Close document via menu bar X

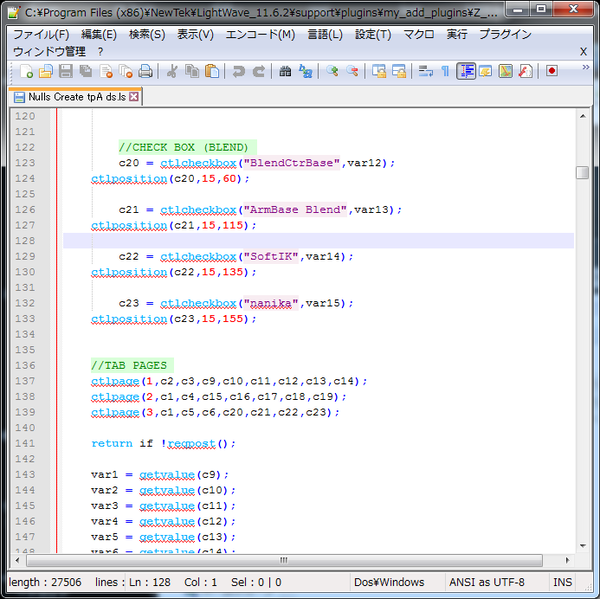[583, 51]
